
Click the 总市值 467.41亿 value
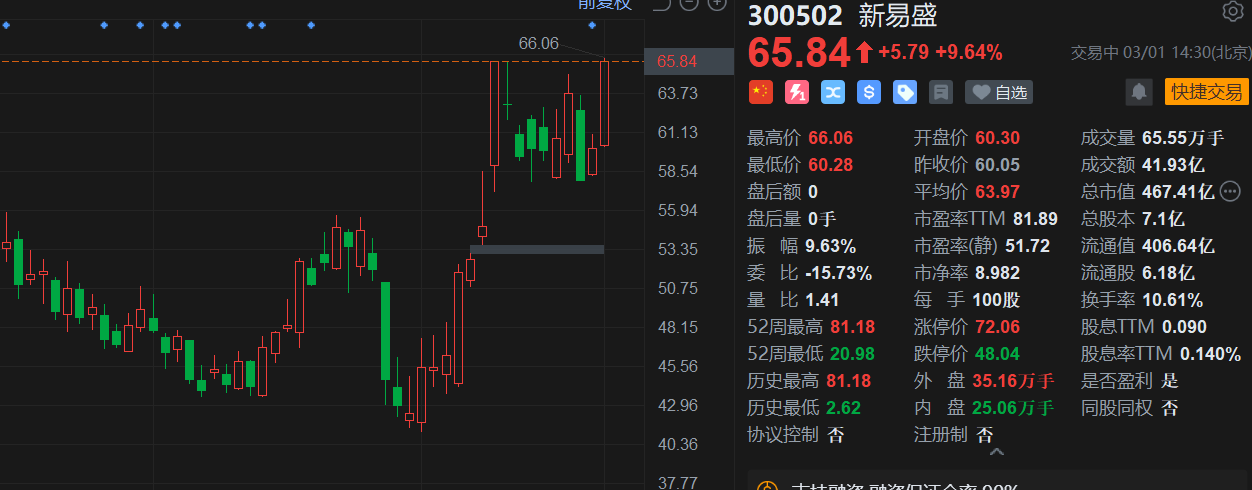click(x=1178, y=191)
